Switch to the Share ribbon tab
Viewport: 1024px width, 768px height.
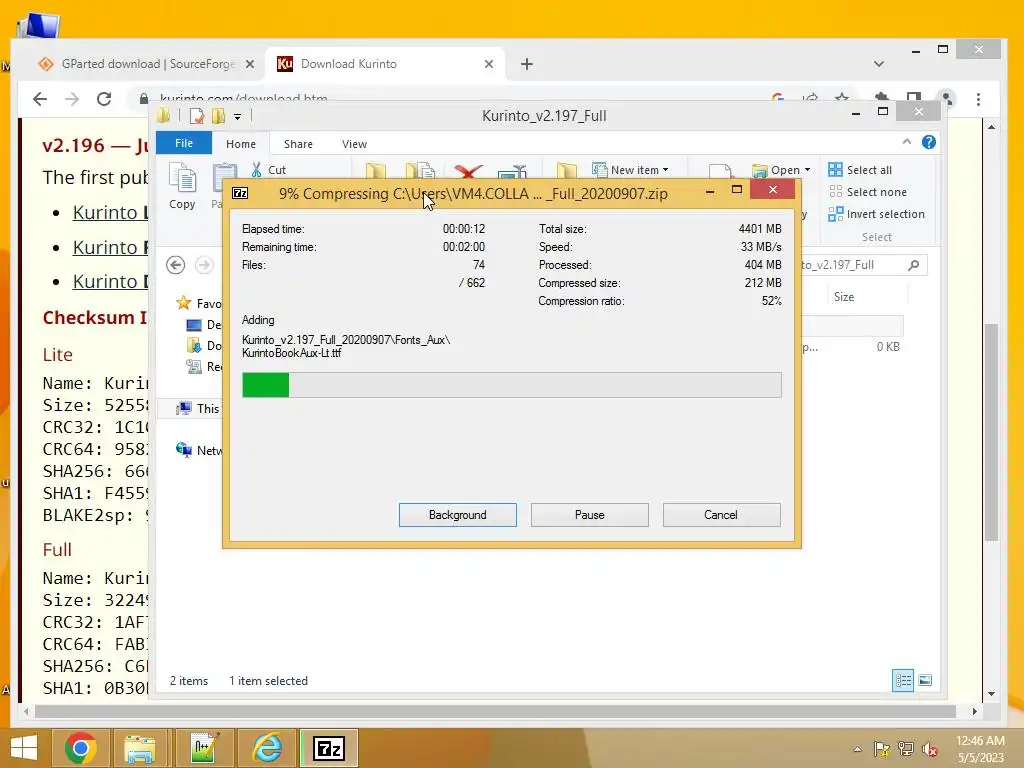(298, 144)
